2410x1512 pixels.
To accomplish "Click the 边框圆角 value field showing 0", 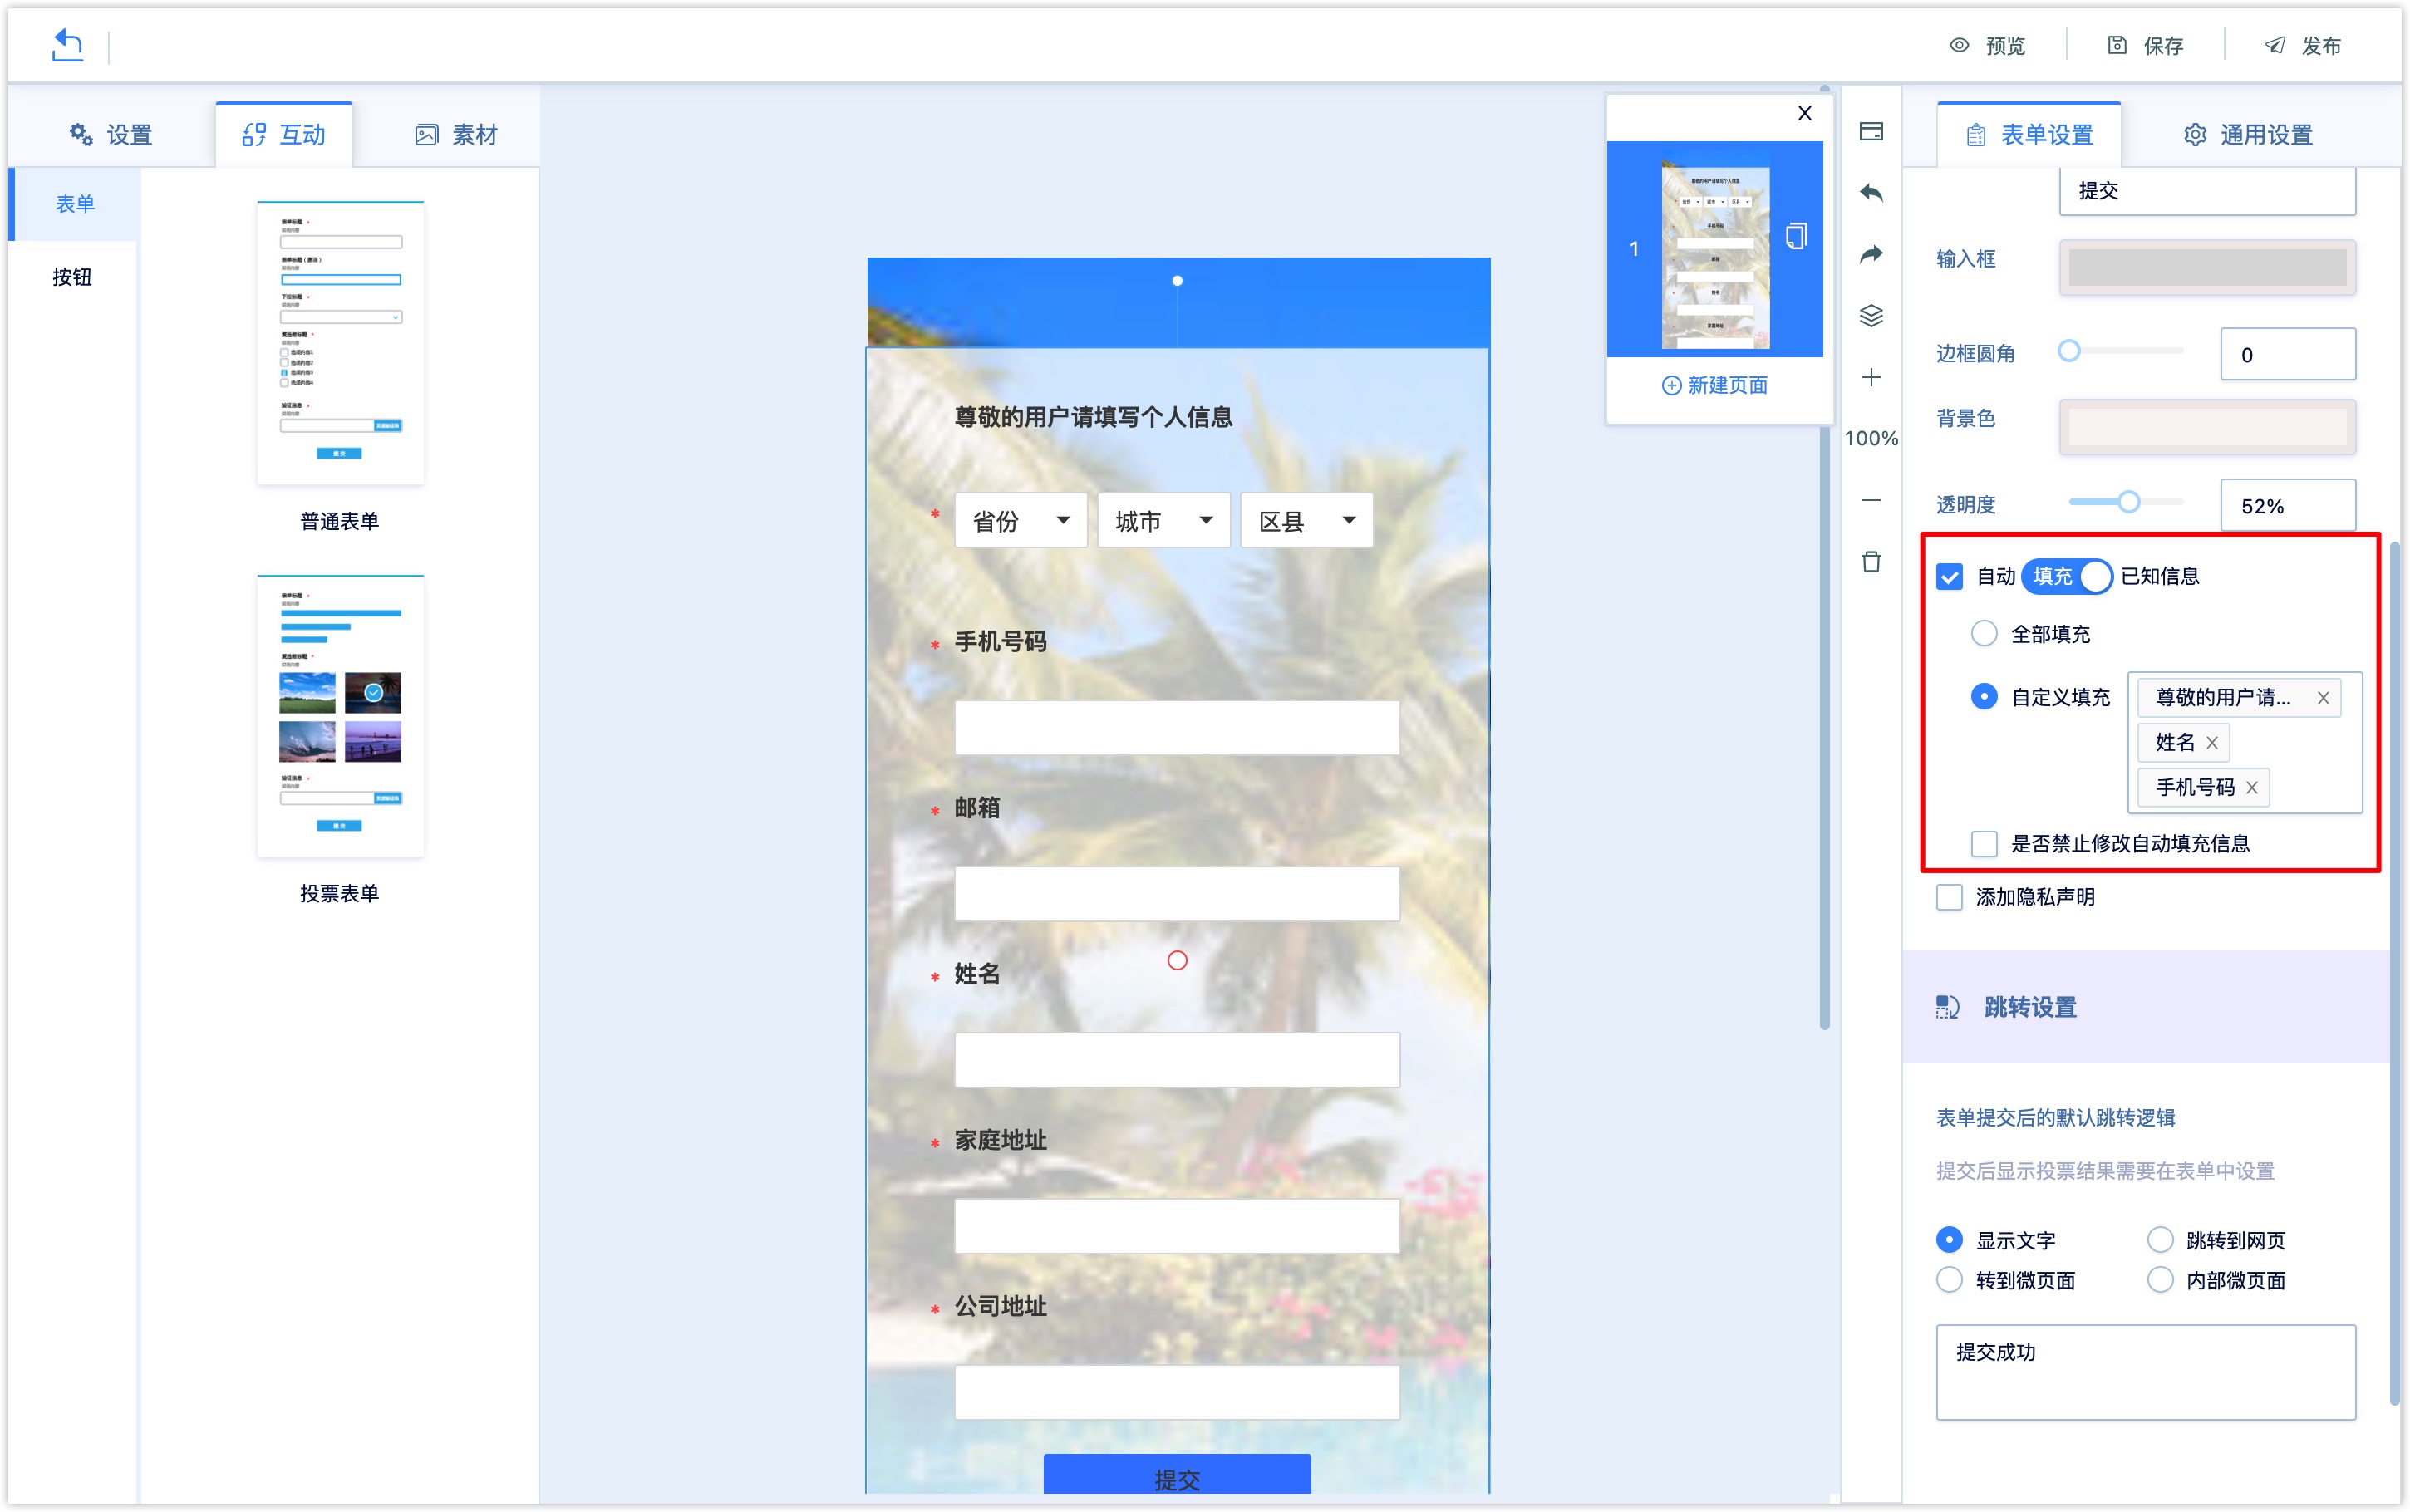I will [2287, 354].
